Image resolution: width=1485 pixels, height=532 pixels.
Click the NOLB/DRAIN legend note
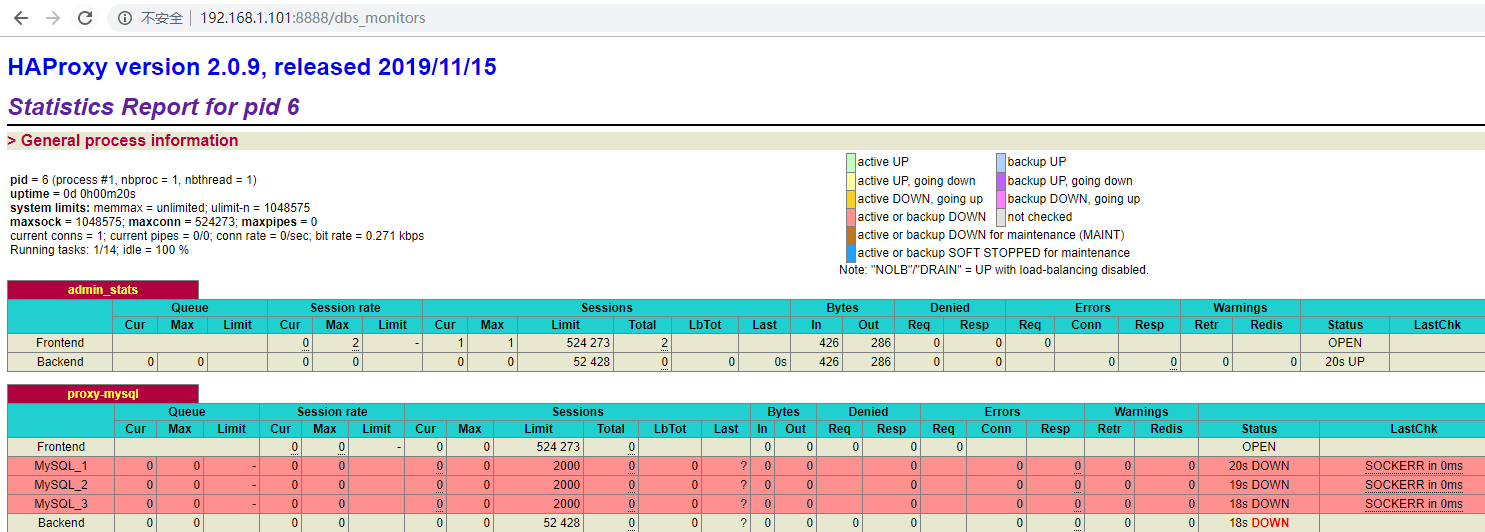pyautogui.click(x=994, y=270)
